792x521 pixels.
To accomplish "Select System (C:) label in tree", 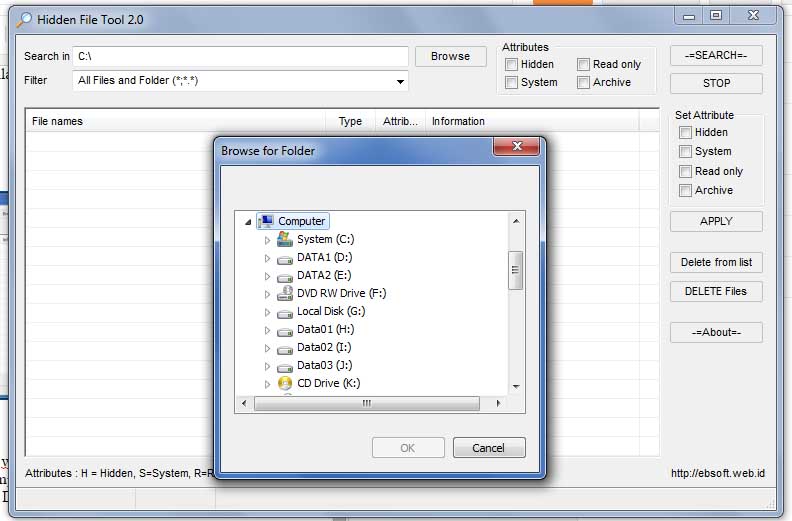I will point(325,240).
